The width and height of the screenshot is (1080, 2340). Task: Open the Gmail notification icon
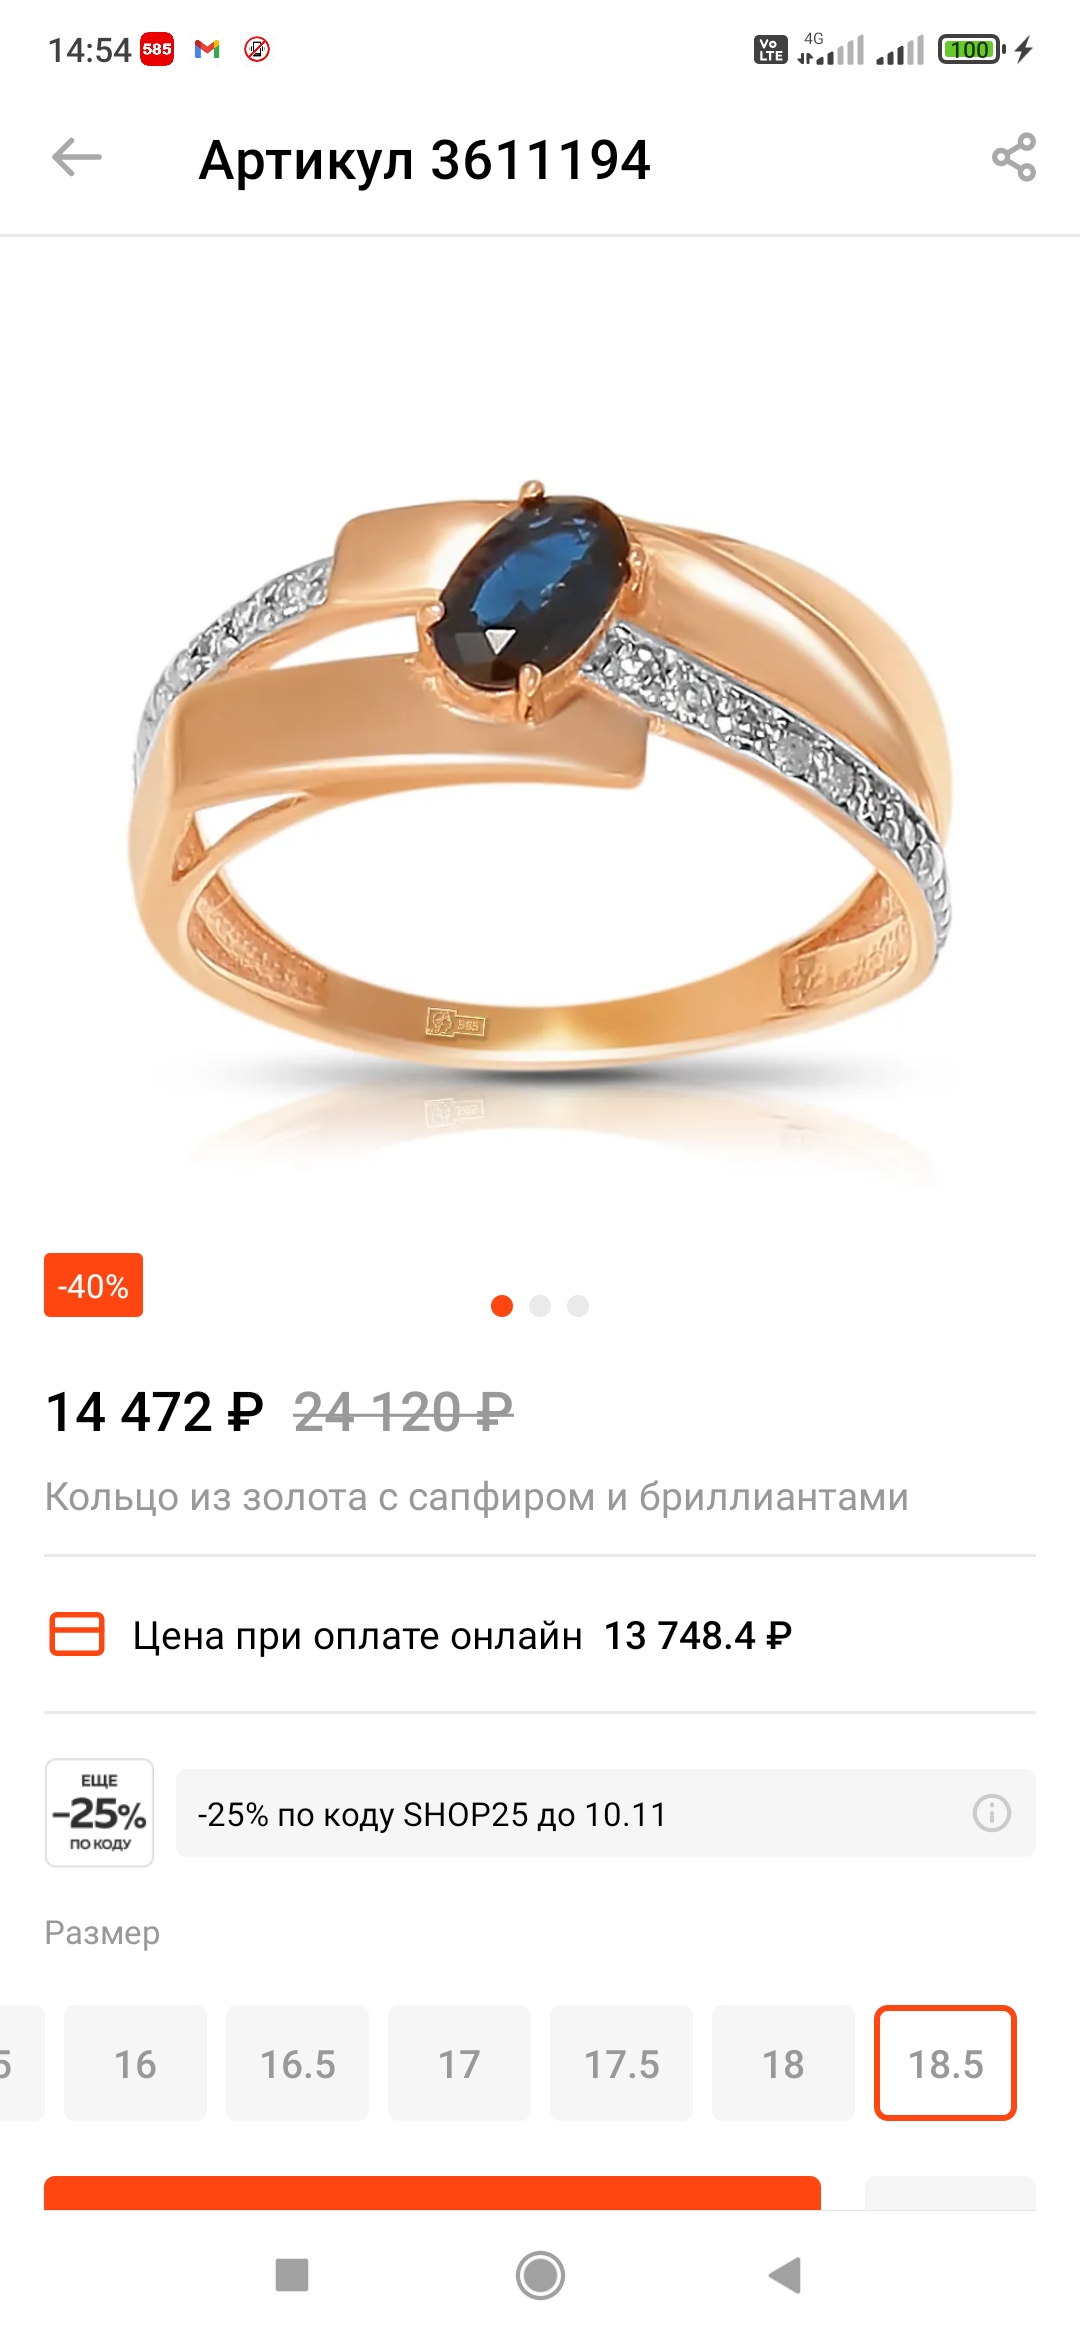pos(207,49)
